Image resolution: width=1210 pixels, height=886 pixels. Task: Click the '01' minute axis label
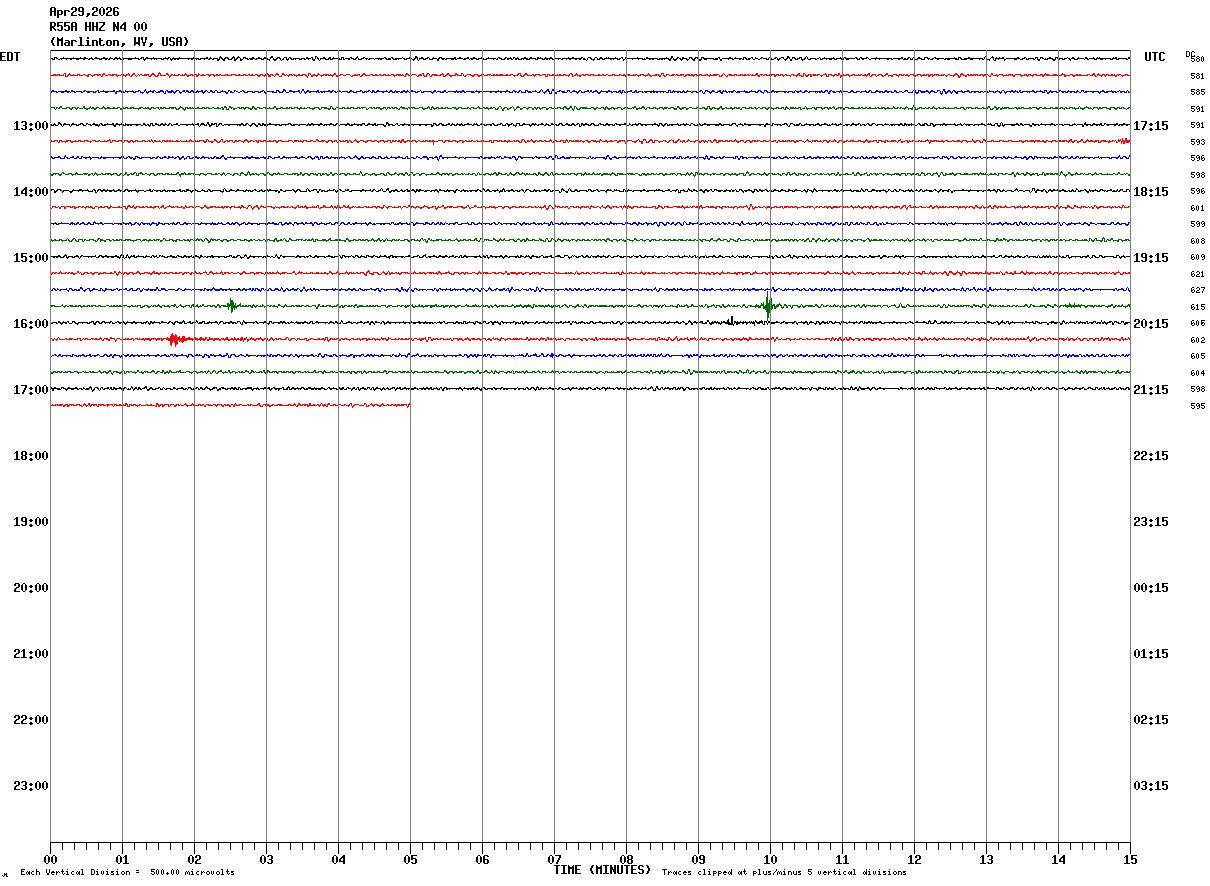(x=122, y=860)
